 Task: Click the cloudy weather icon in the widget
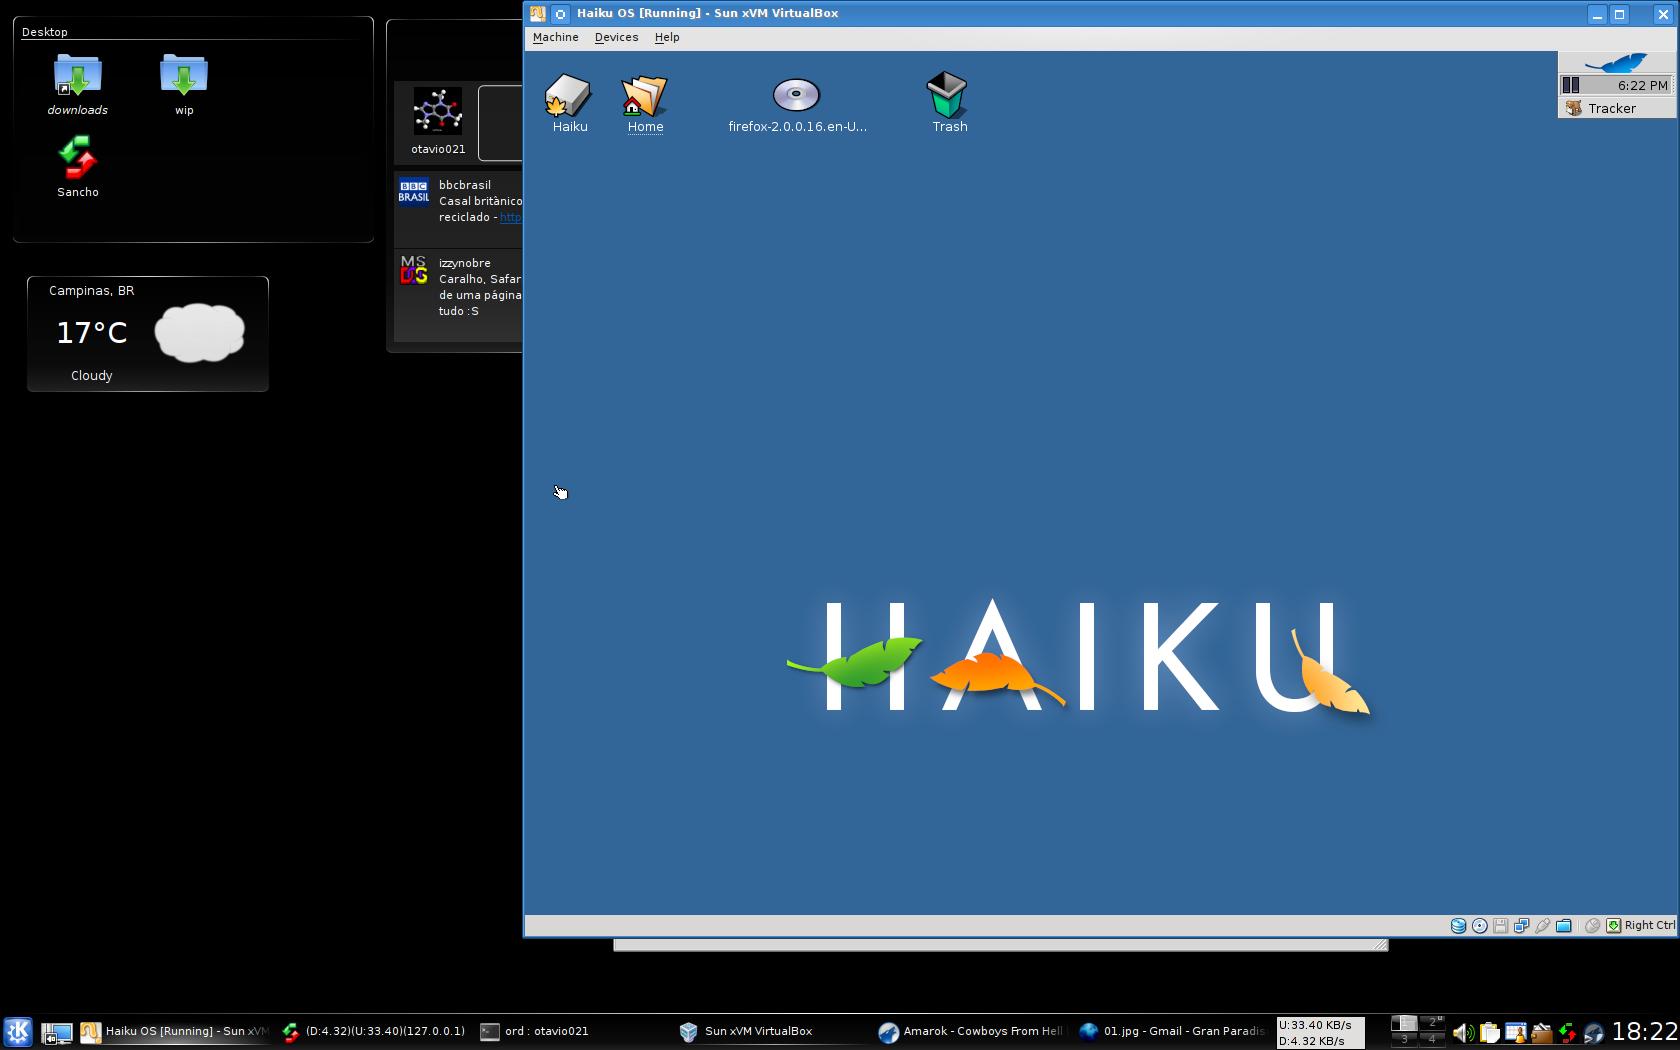(x=199, y=332)
